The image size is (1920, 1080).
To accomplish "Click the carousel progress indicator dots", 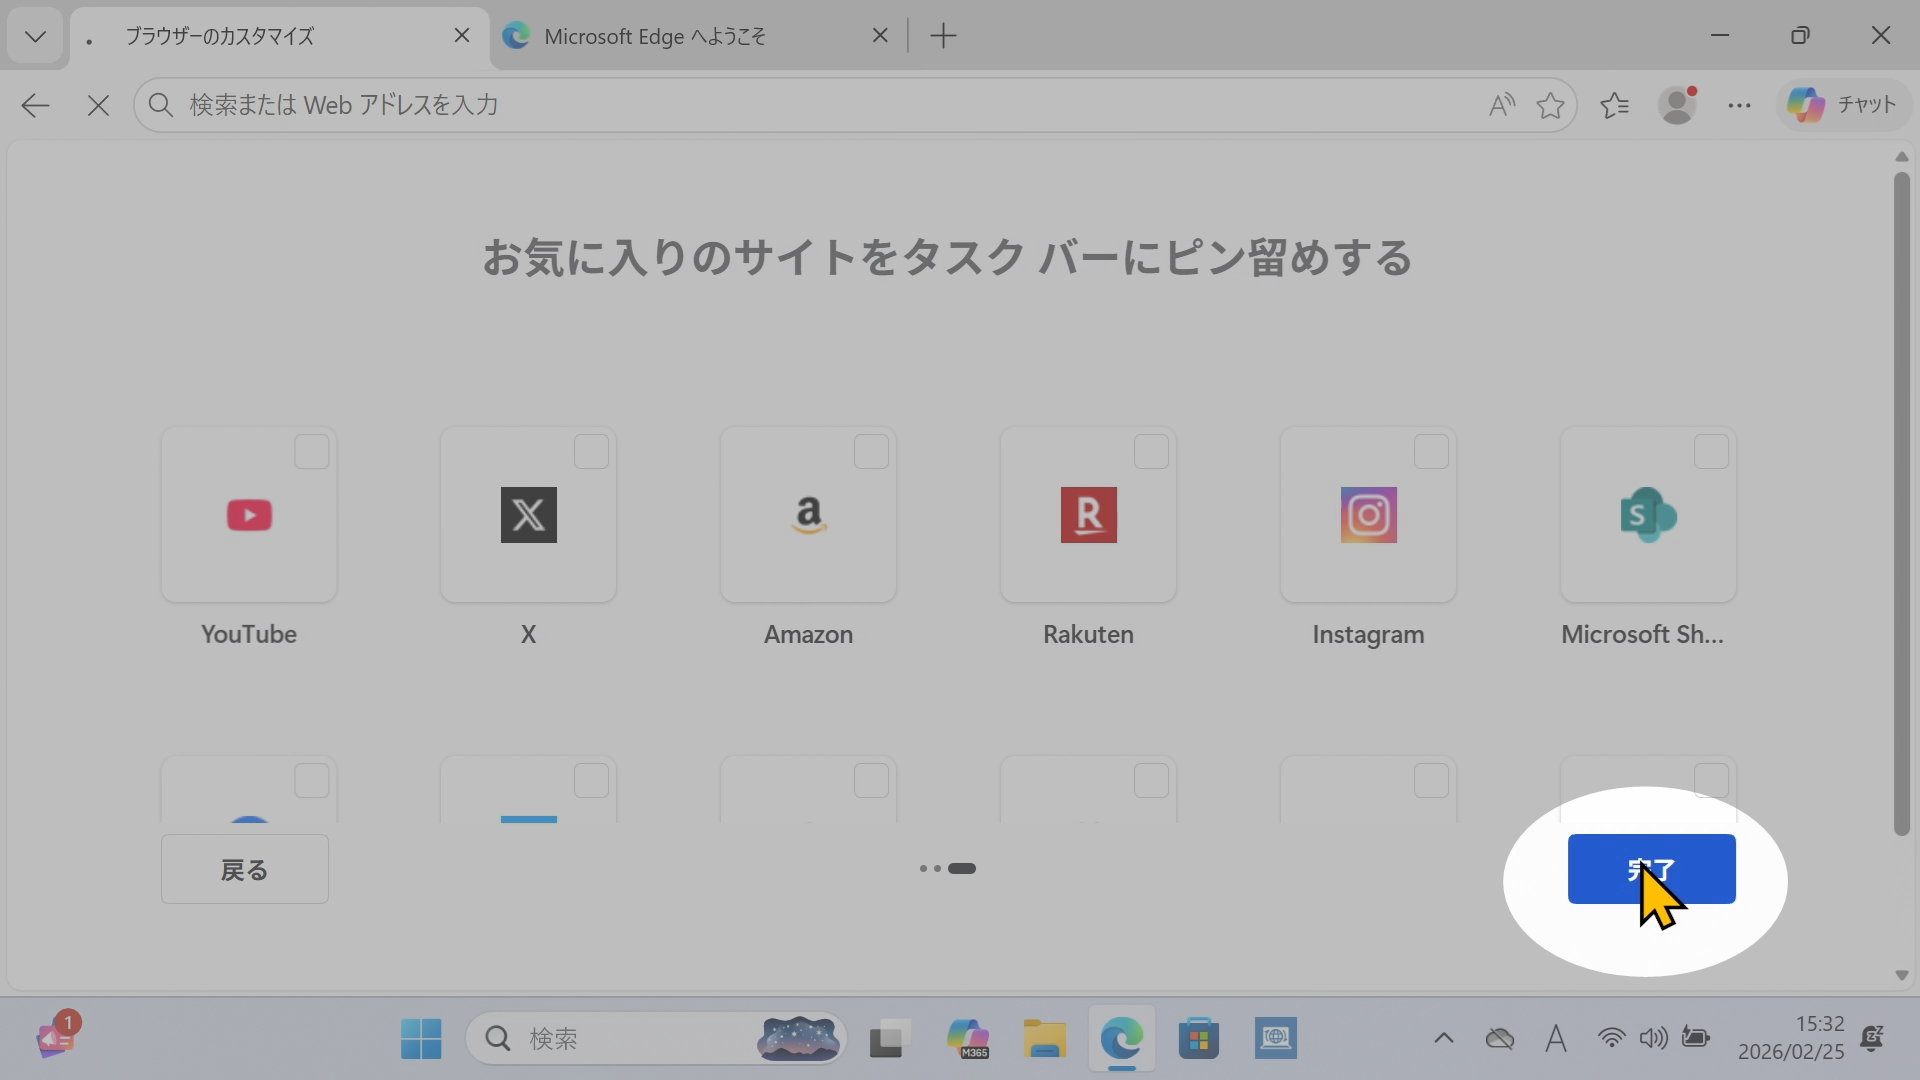I will [946, 869].
